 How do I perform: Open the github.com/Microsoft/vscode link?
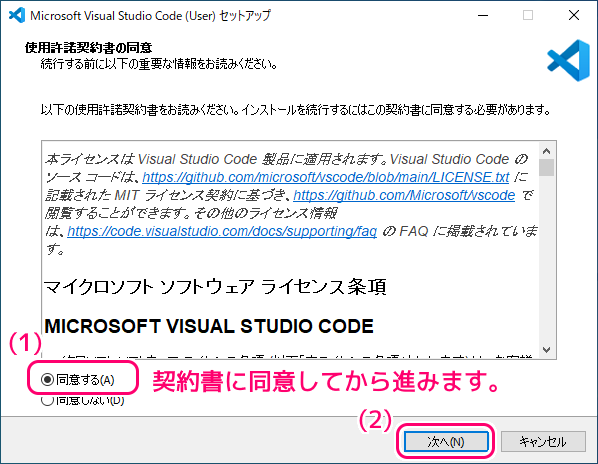click(x=404, y=195)
